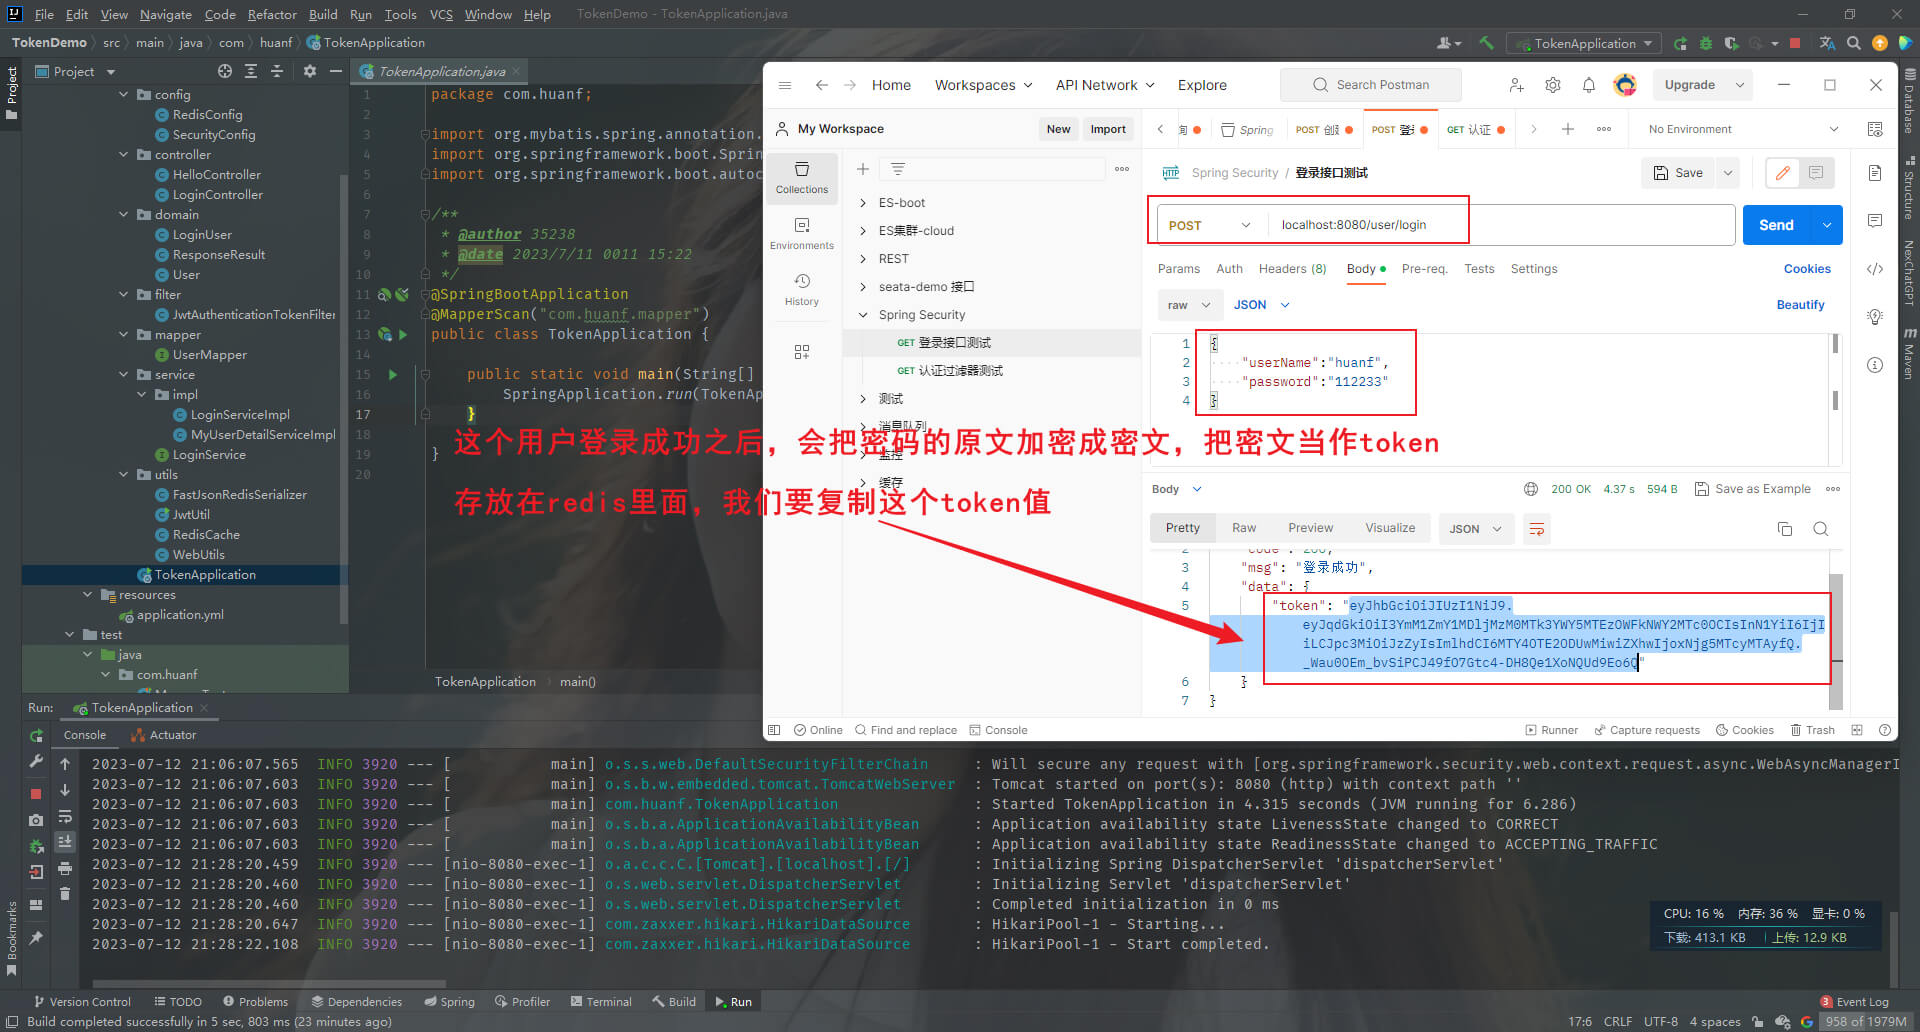Image resolution: width=1920 pixels, height=1032 pixels.
Task: Click add collection plus icon
Action: pos(862,169)
